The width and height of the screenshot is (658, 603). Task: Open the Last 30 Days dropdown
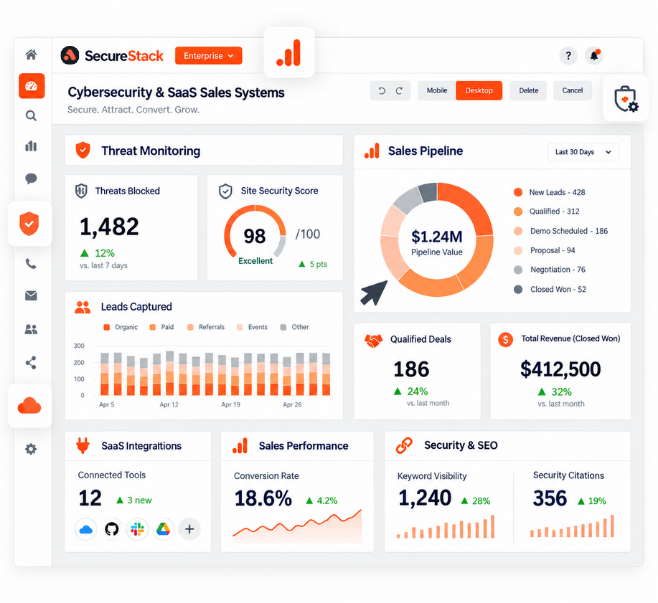point(582,152)
